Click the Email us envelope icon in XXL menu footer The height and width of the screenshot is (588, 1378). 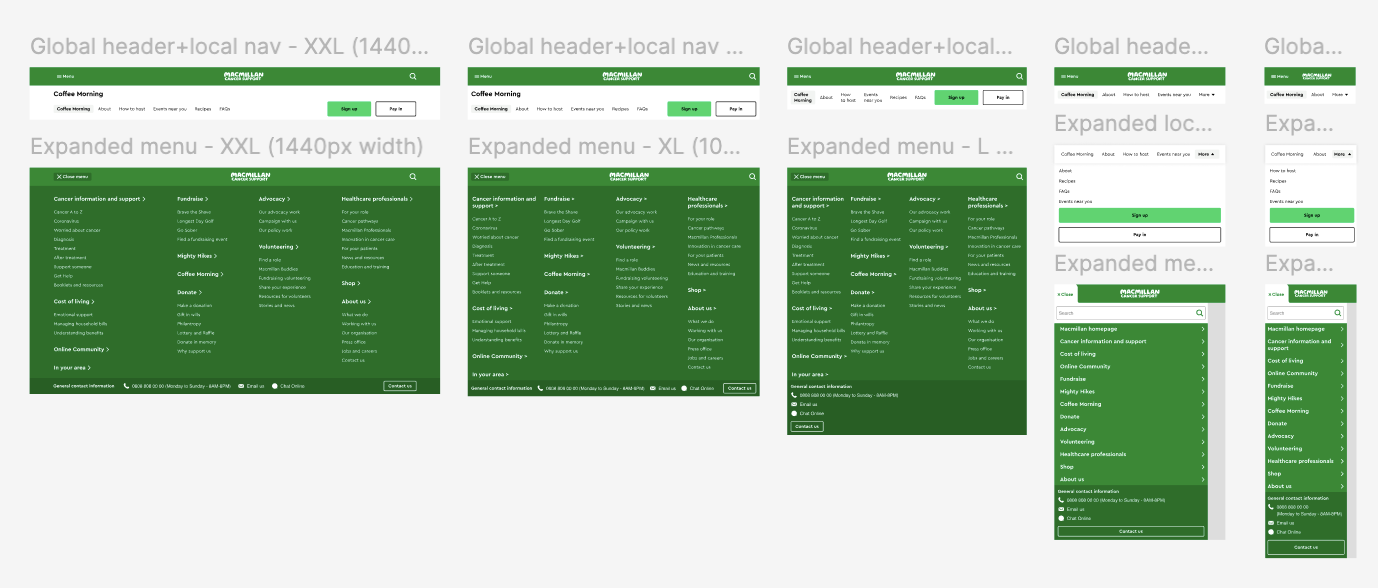tap(241, 386)
